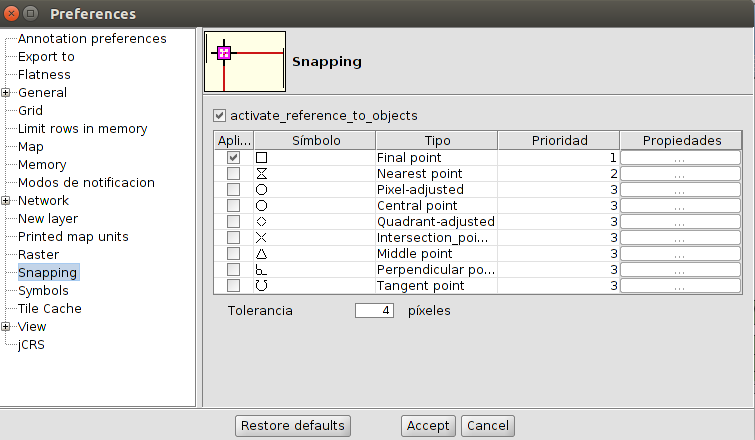This screenshot has width=755, height=440.
Task: Click the Pixel-adjusted circle symbol
Action: point(262,190)
